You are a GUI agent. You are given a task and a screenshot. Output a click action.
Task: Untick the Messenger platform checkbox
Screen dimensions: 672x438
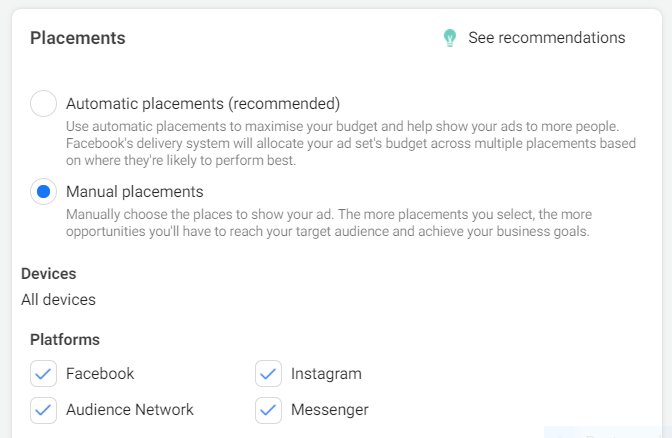pyautogui.click(x=268, y=409)
